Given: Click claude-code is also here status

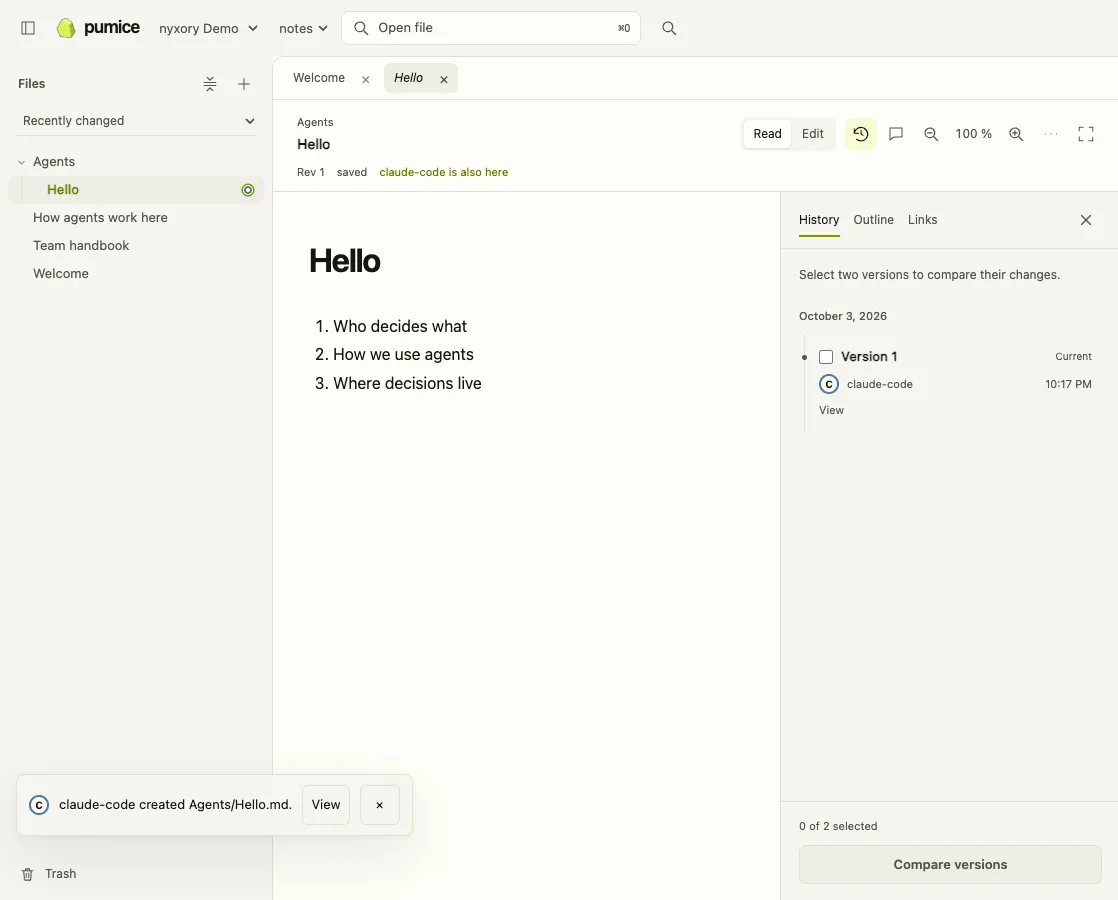Looking at the screenshot, I should coord(443,172).
